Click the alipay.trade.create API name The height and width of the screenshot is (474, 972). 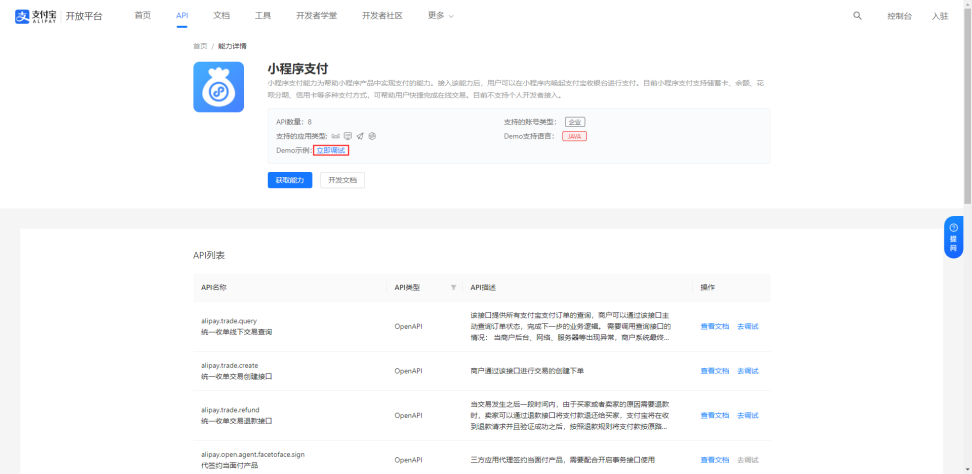tap(230, 366)
